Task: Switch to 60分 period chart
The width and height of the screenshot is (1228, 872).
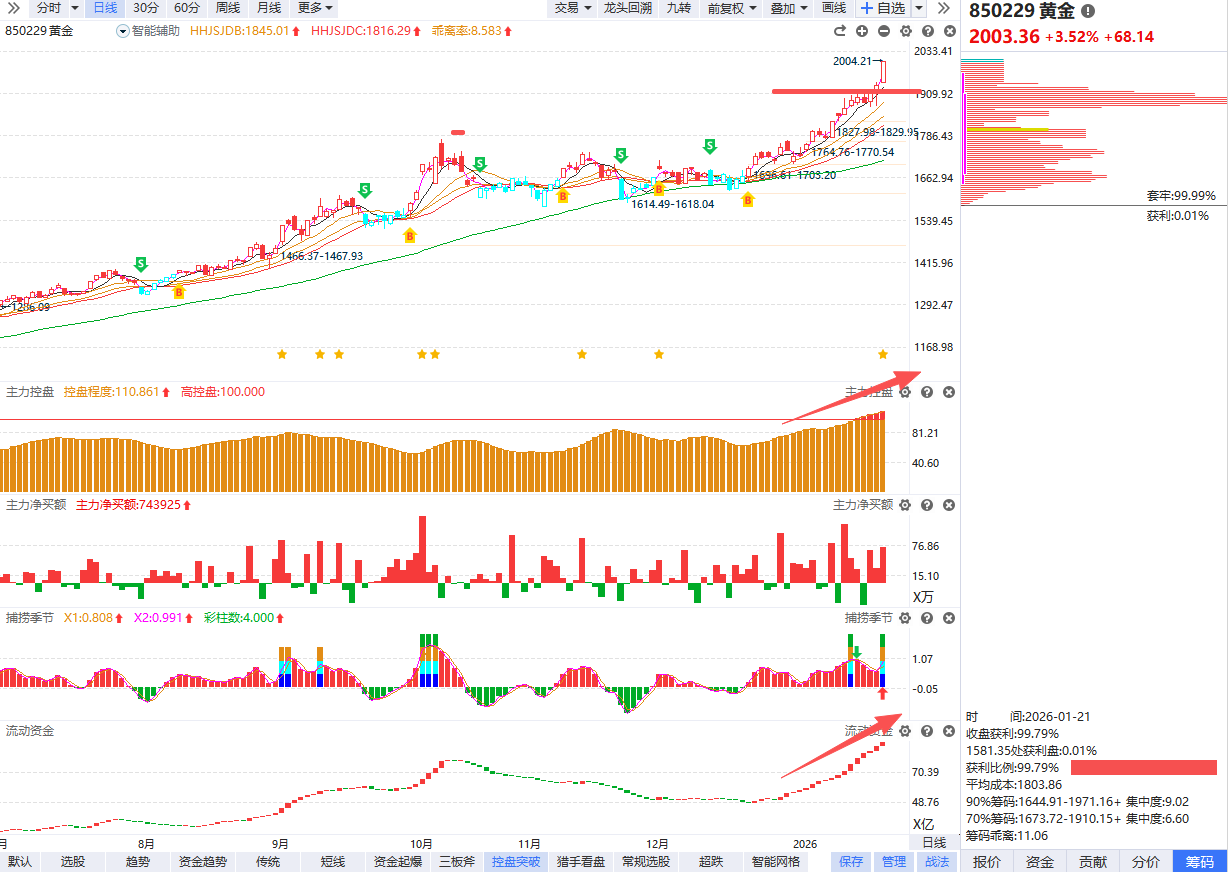Action: click(x=186, y=8)
